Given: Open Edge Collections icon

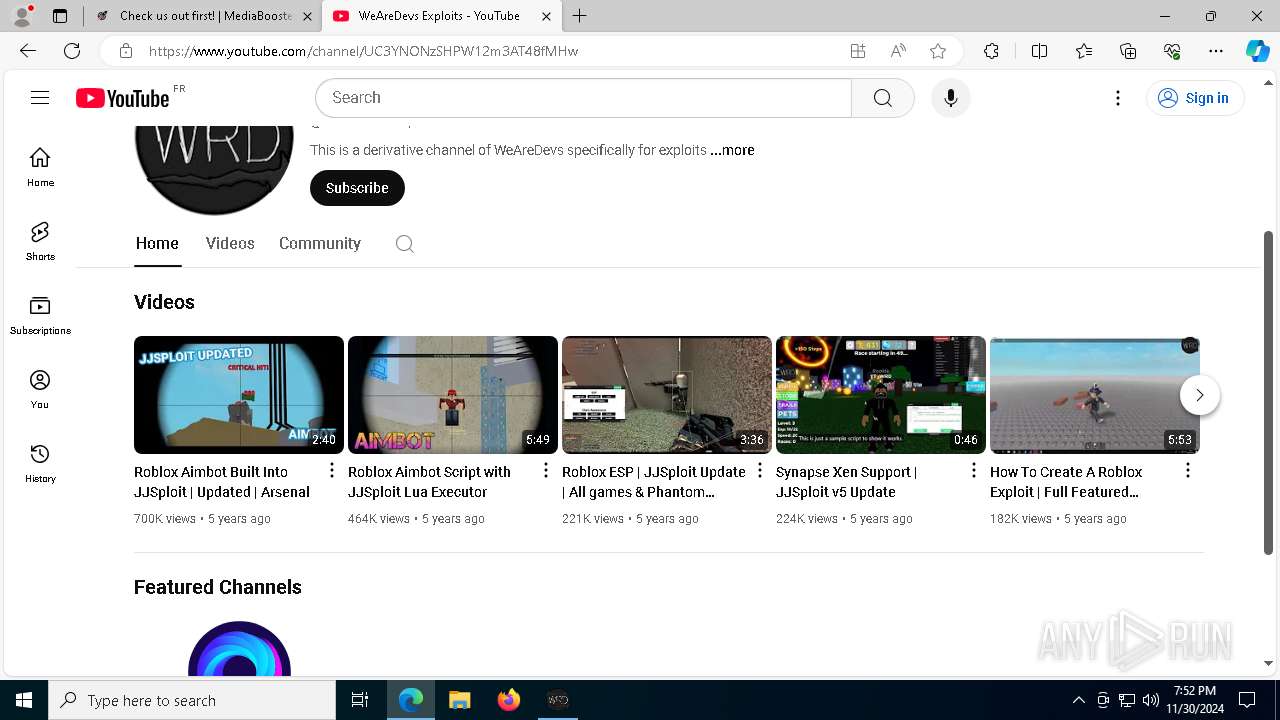Looking at the screenshot, I should 1128,51.
